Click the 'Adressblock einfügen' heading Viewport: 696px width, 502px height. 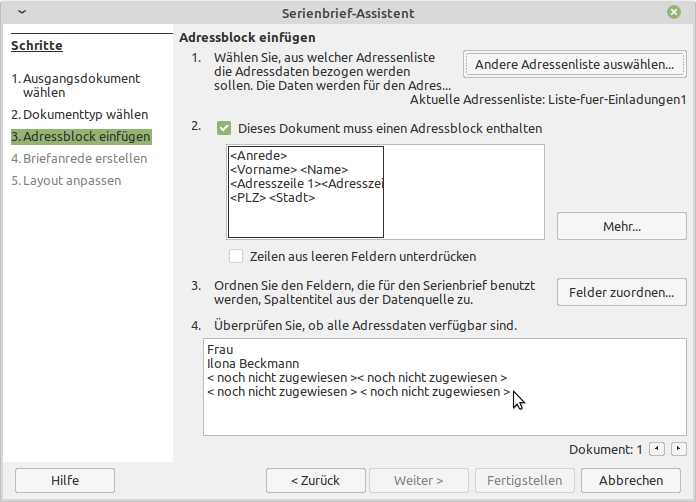pos(247,37)
